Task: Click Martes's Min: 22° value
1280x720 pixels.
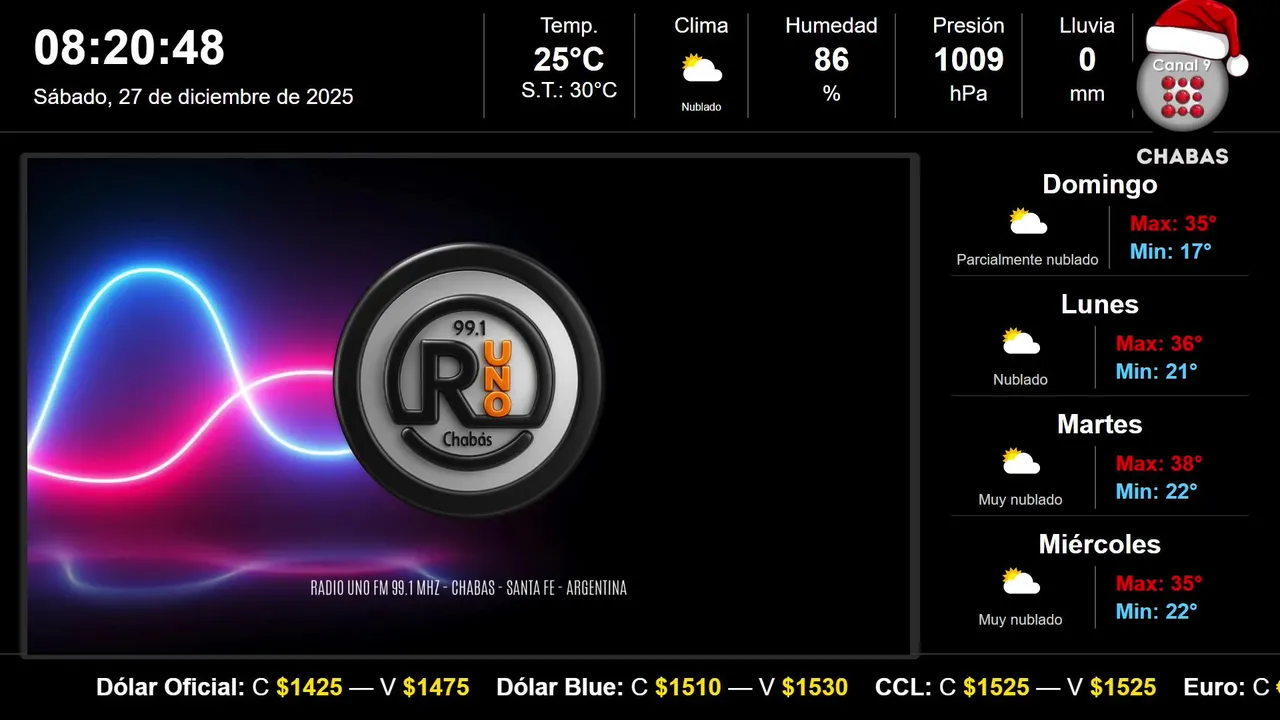Action: point(1156,491)
